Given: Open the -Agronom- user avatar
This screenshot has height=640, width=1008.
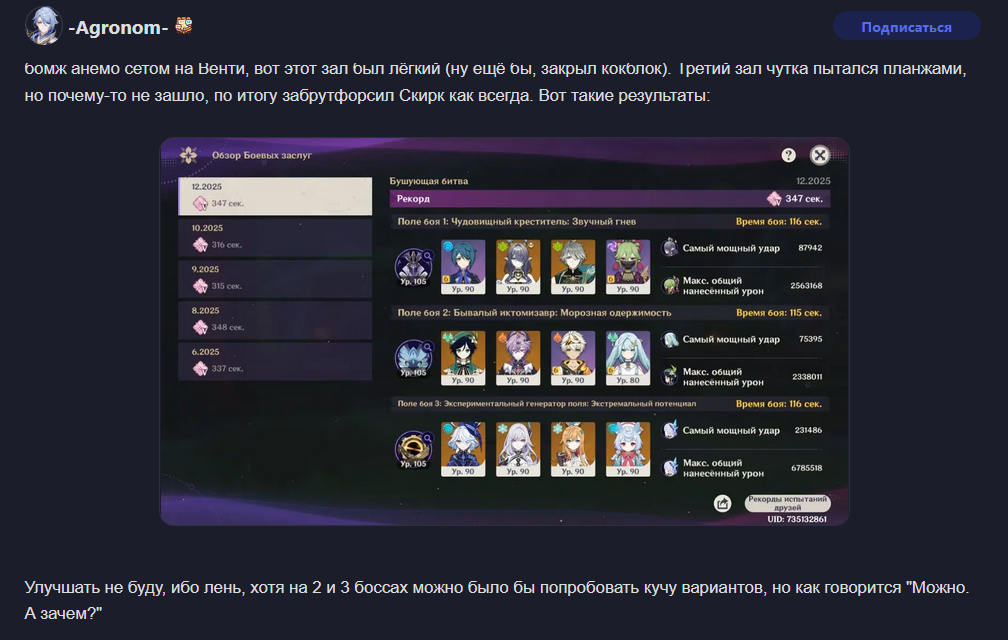Looking at the screenshot, I should [x=43, y=26].
